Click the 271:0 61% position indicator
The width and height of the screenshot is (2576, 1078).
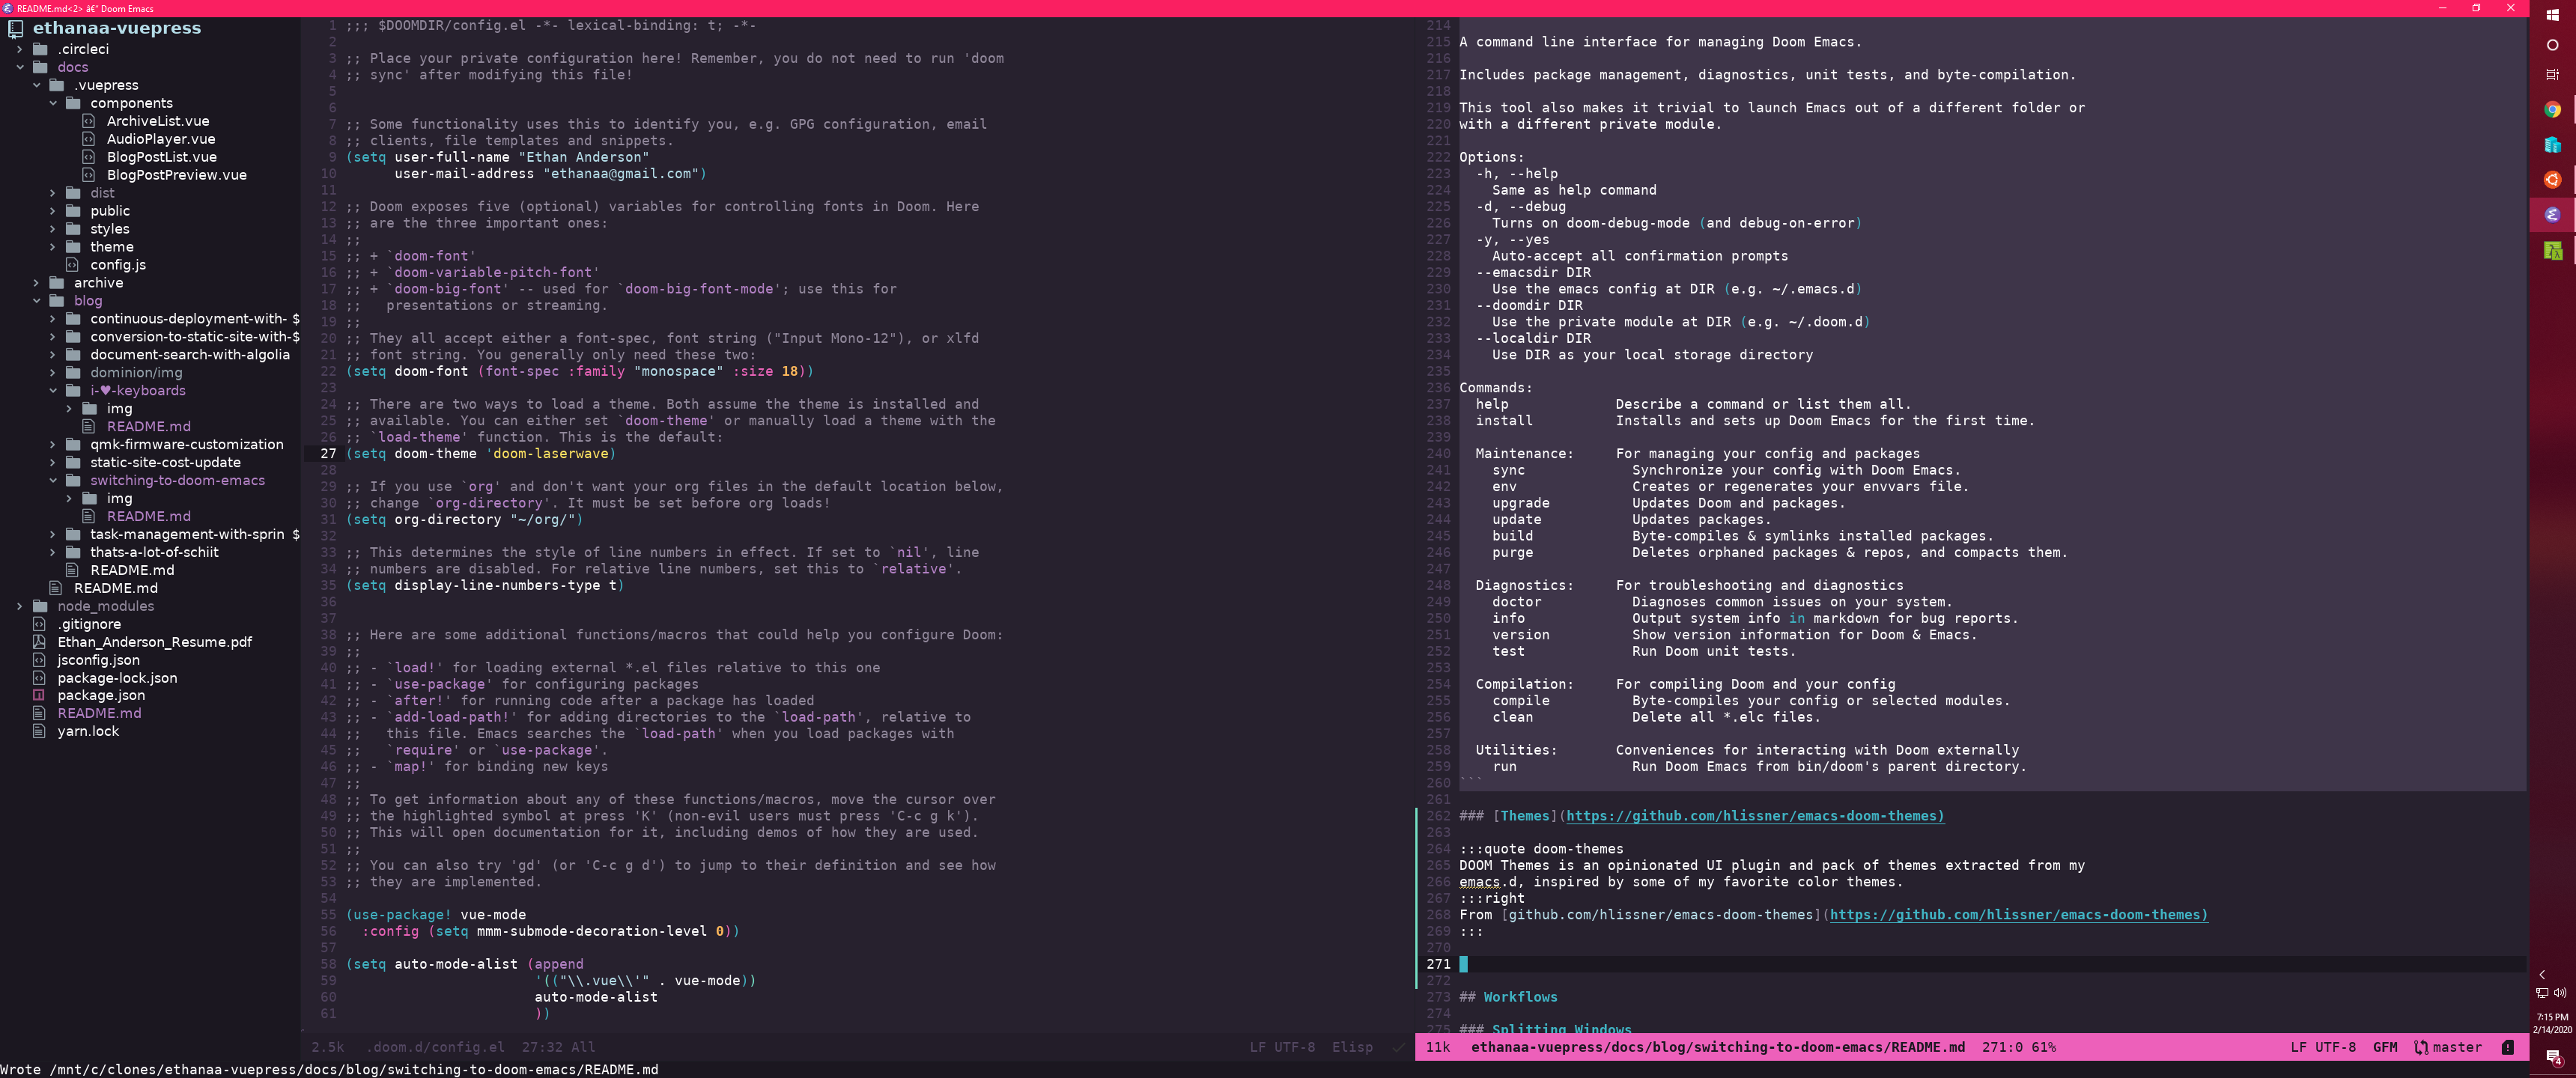pos(2018,1047)
